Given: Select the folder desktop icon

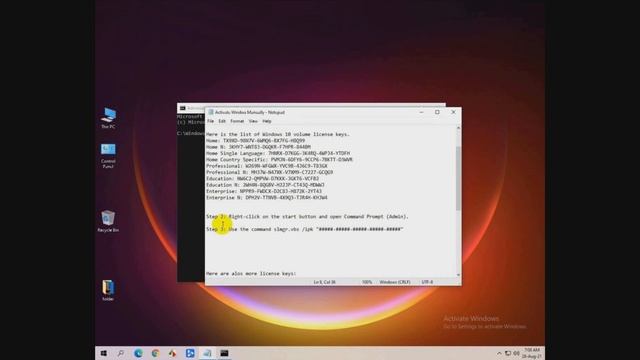Looking at the screenshot, I should point(108,290).
